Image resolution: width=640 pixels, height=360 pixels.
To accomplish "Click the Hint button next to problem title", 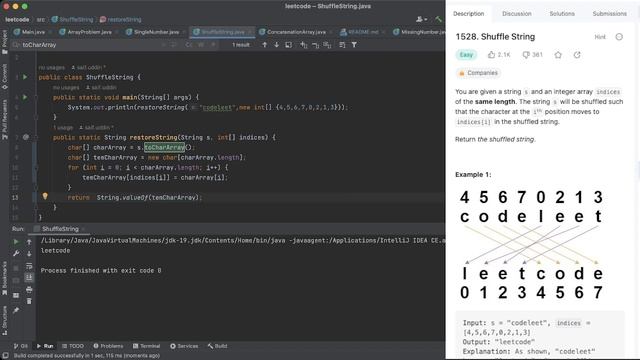I will (600, 37).
